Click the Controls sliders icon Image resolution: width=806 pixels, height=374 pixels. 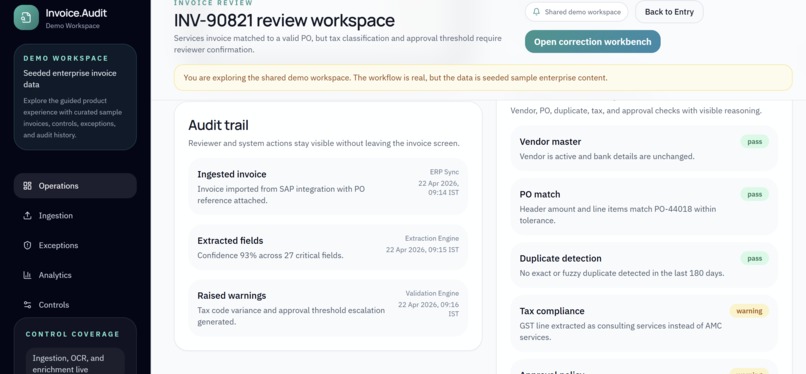tap(28, 305)
